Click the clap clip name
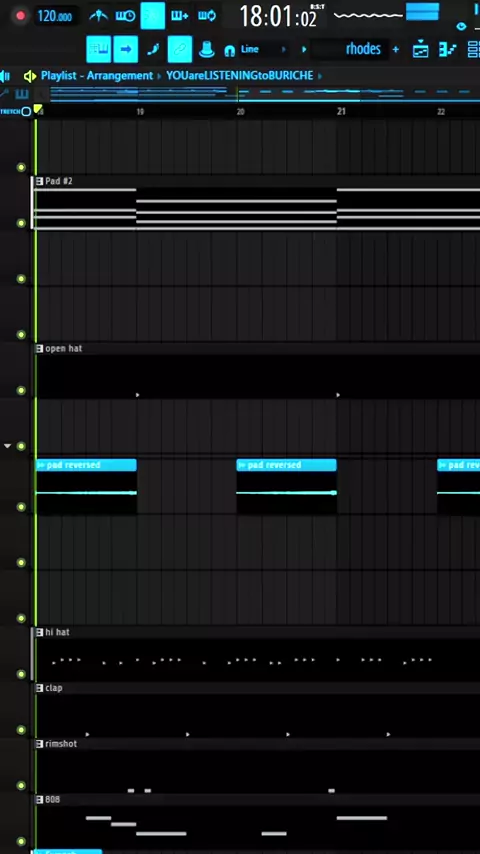 [54, 688]
